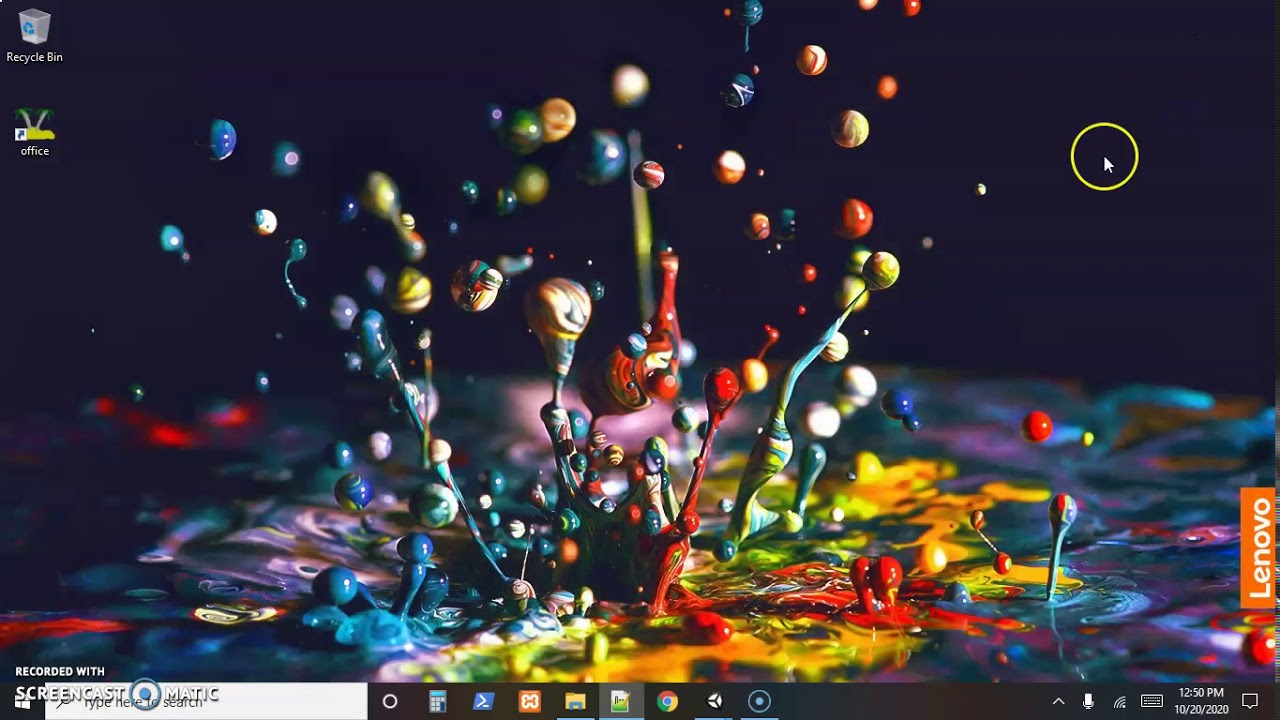Open the blue circle recorder app on taskbar
The image size is (1280, 720).
click(760, 701)
